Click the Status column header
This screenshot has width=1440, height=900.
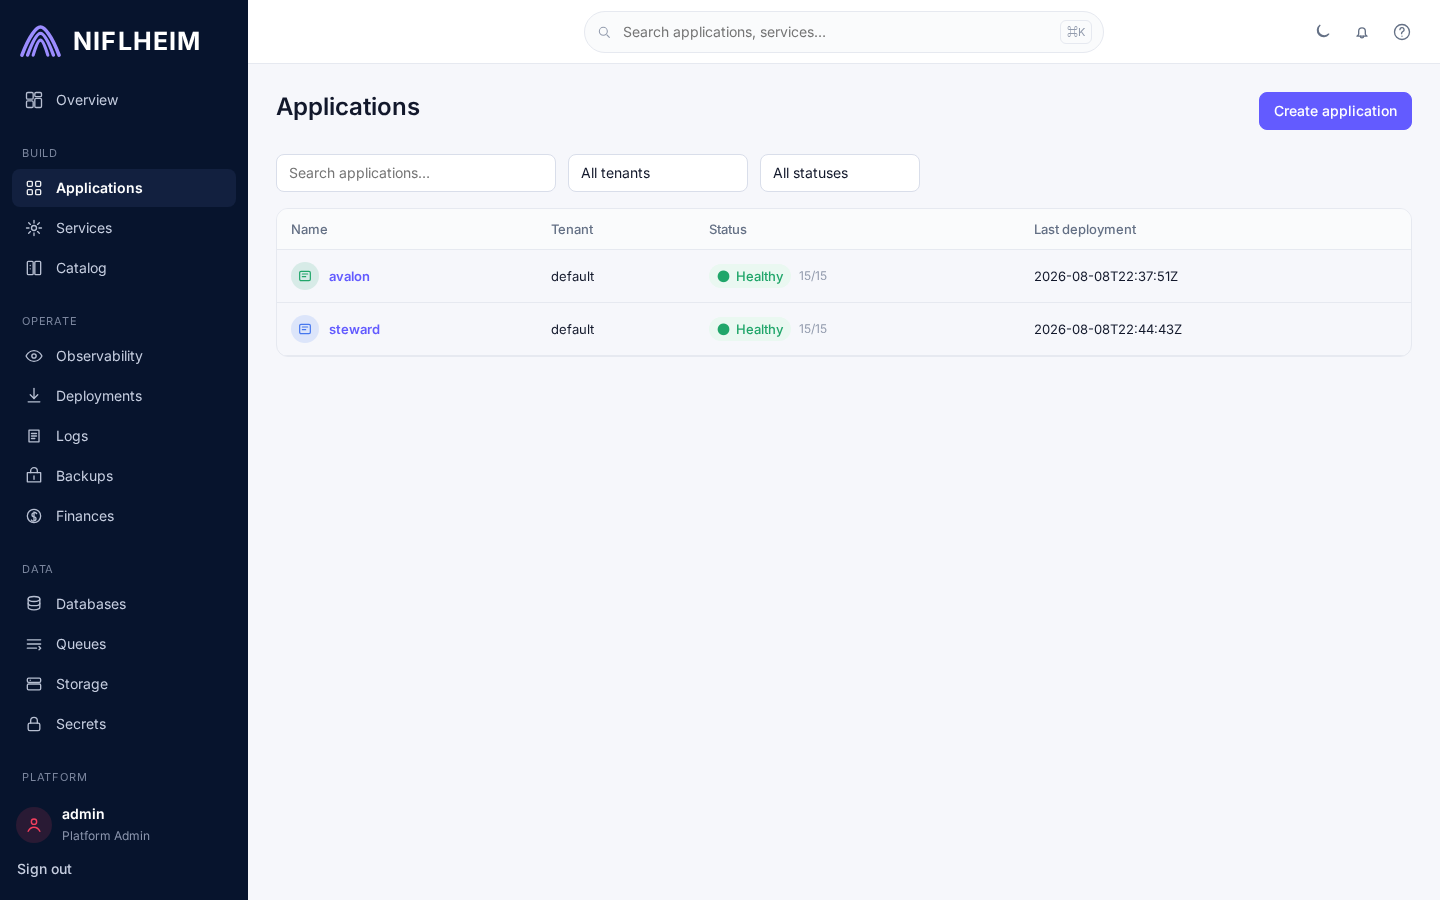click(x=728, y=229)
